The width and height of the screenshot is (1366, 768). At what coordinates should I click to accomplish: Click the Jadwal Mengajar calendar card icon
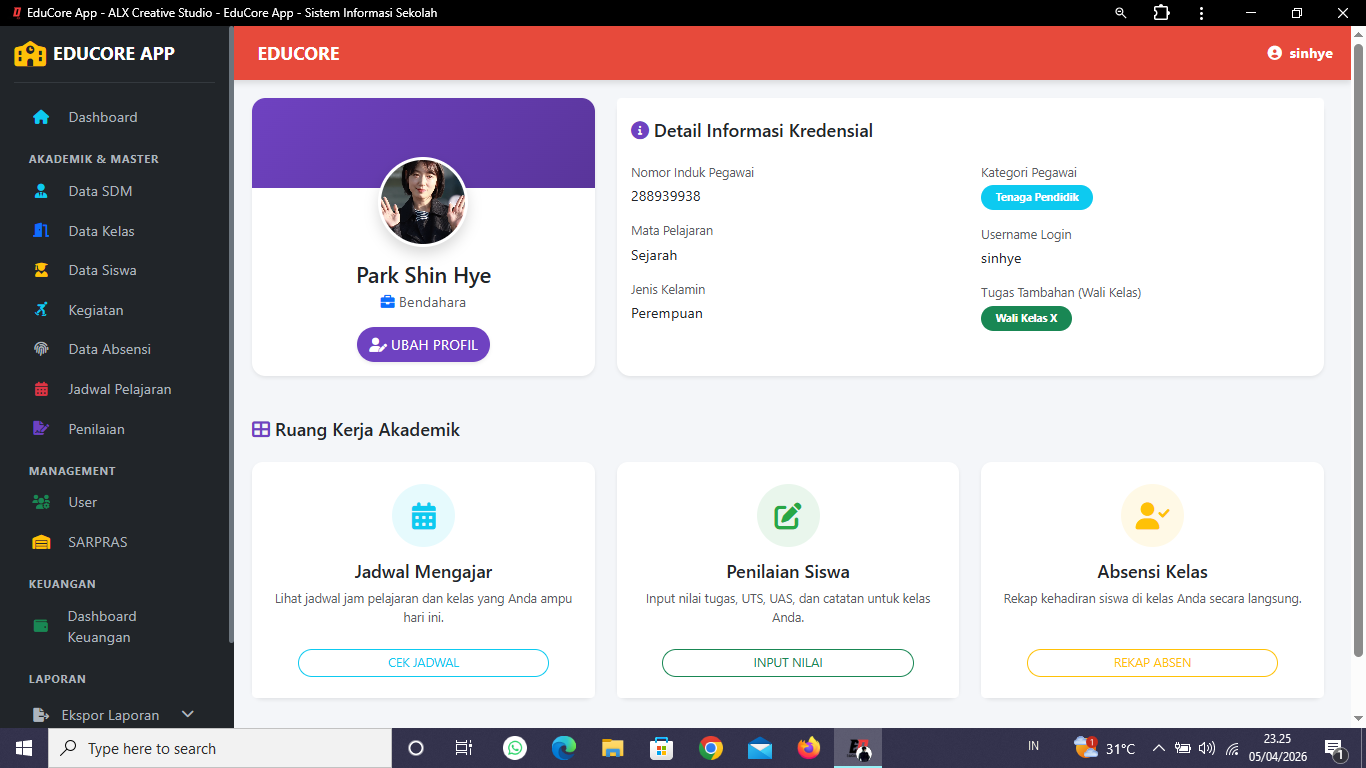coord(423,516)
